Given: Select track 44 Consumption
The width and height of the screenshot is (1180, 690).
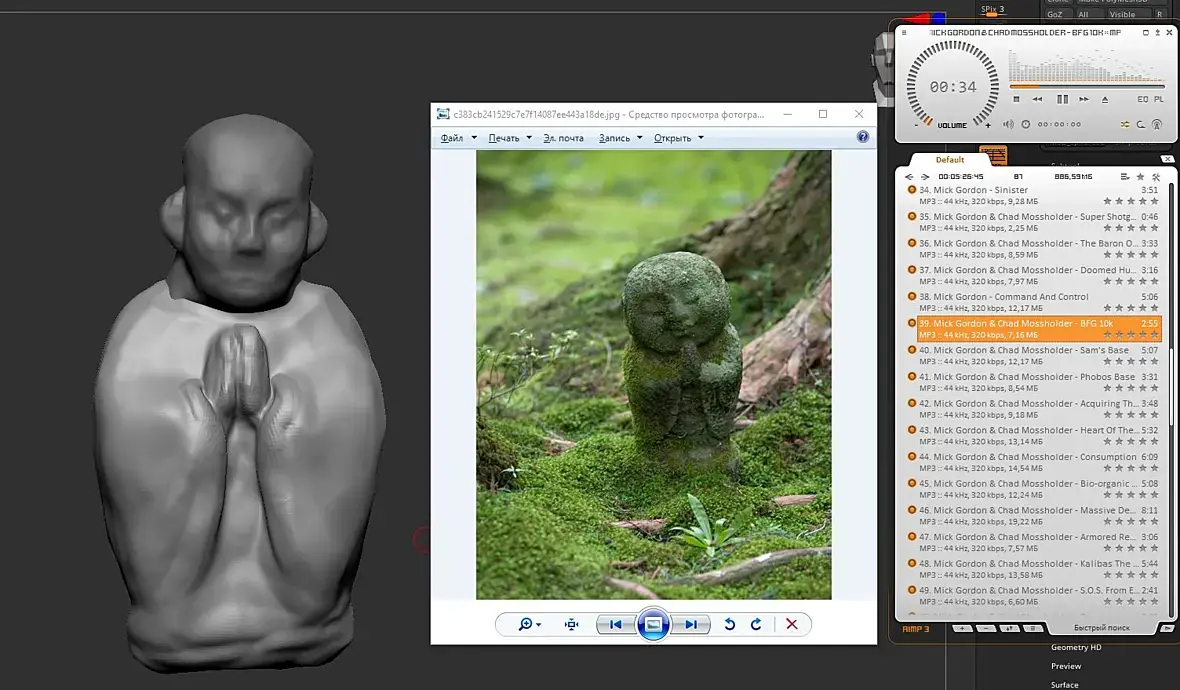Looking at the screenshot, I should tap(1032, 463).
